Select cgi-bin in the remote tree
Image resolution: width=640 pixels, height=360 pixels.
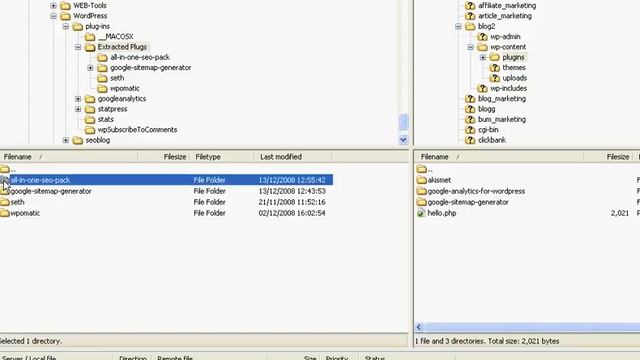pos(488,130)
